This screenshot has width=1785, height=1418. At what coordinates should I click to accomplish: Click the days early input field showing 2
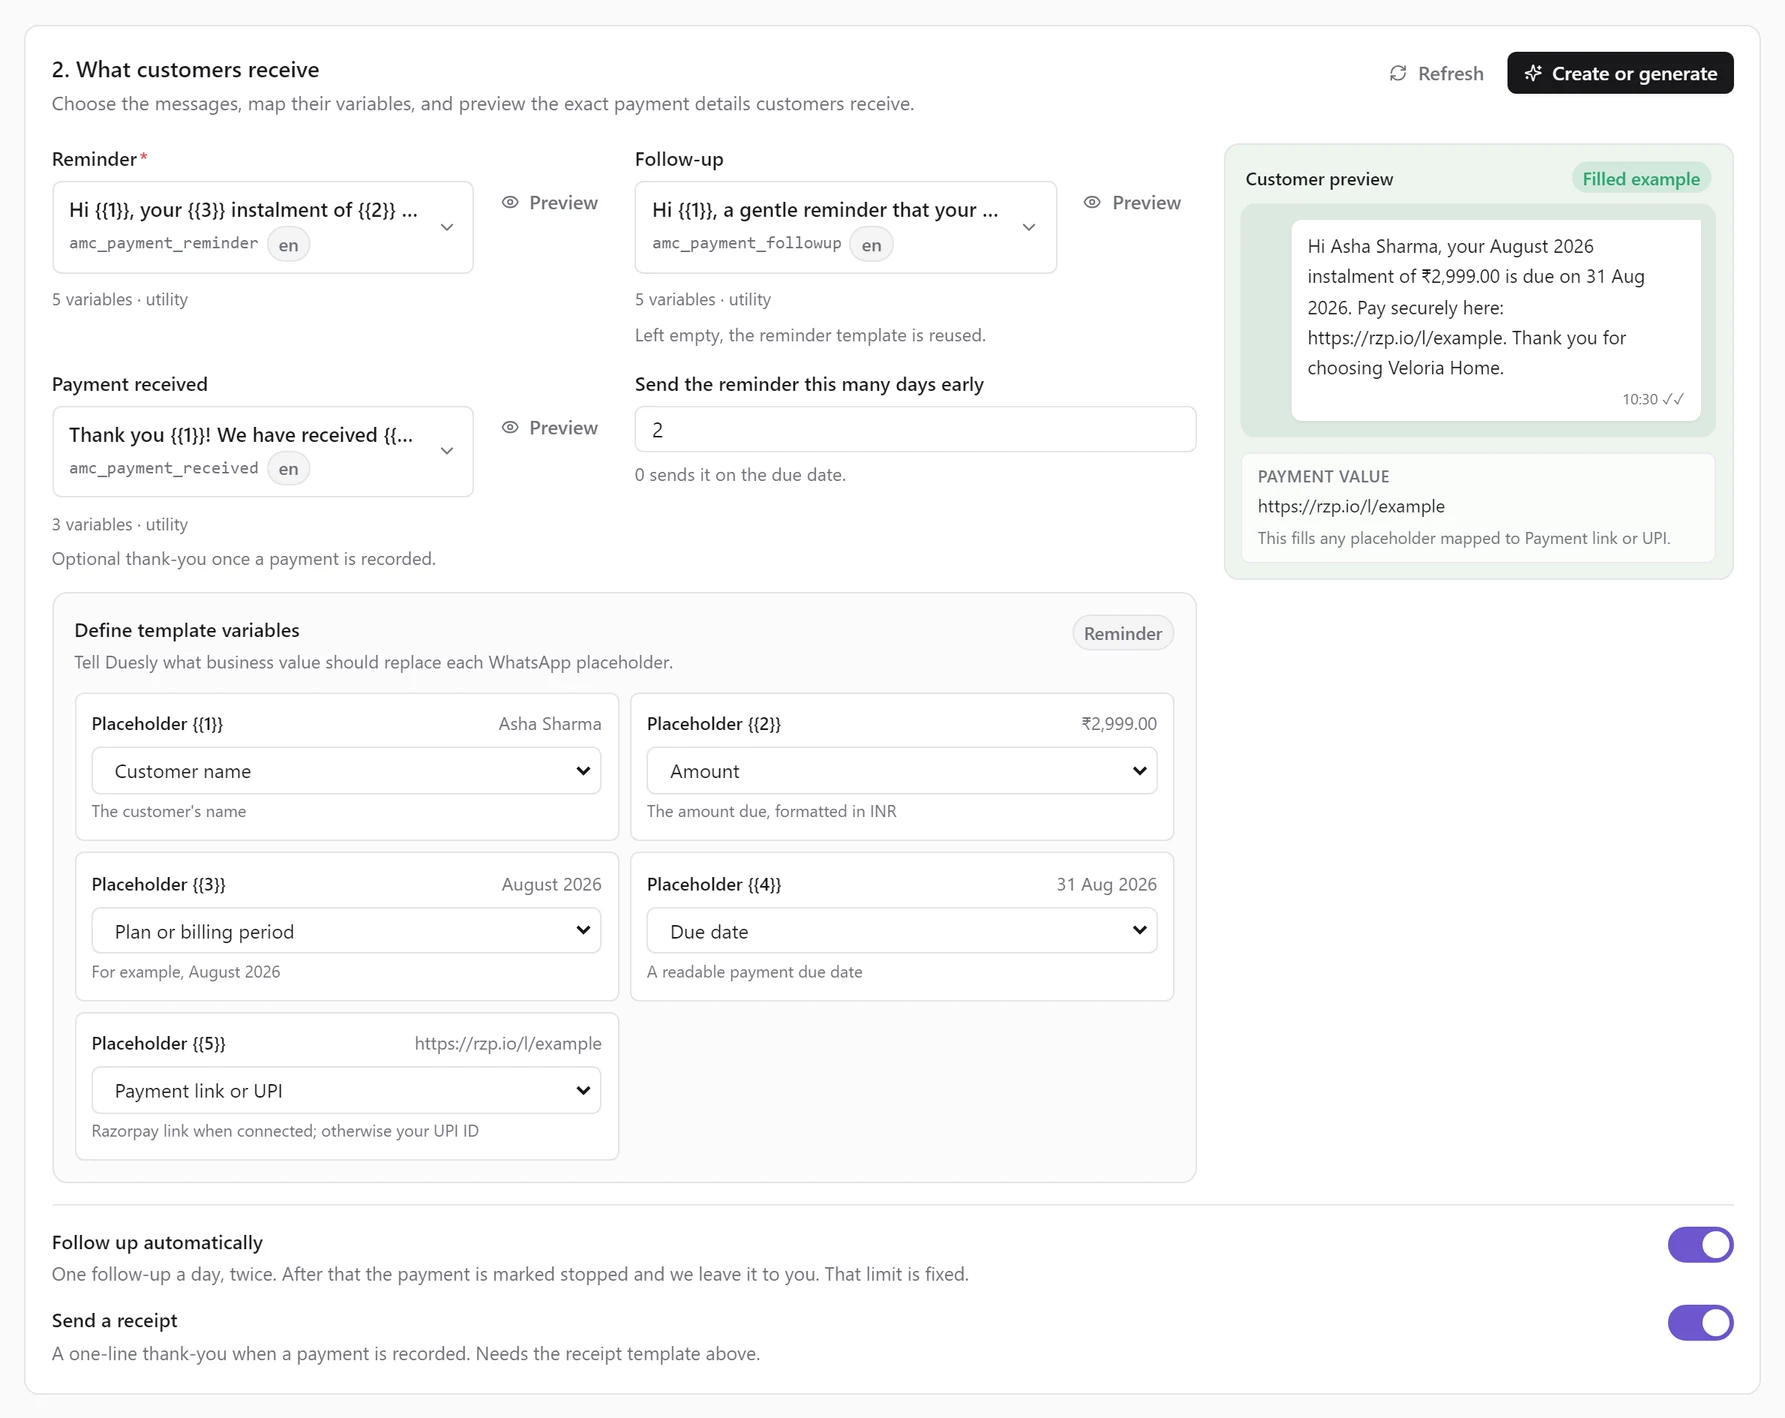tap(915, 429)
